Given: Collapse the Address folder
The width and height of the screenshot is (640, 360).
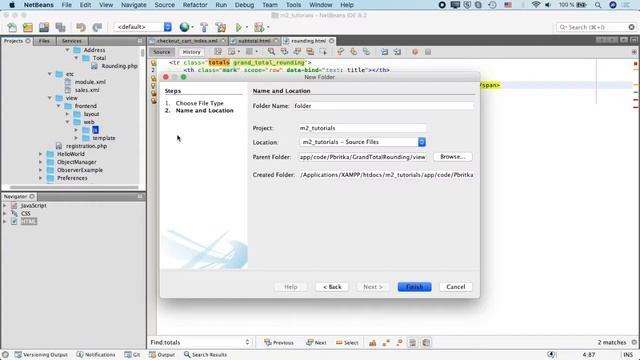Looking at the screenshot, I should [x=67, y=50].
